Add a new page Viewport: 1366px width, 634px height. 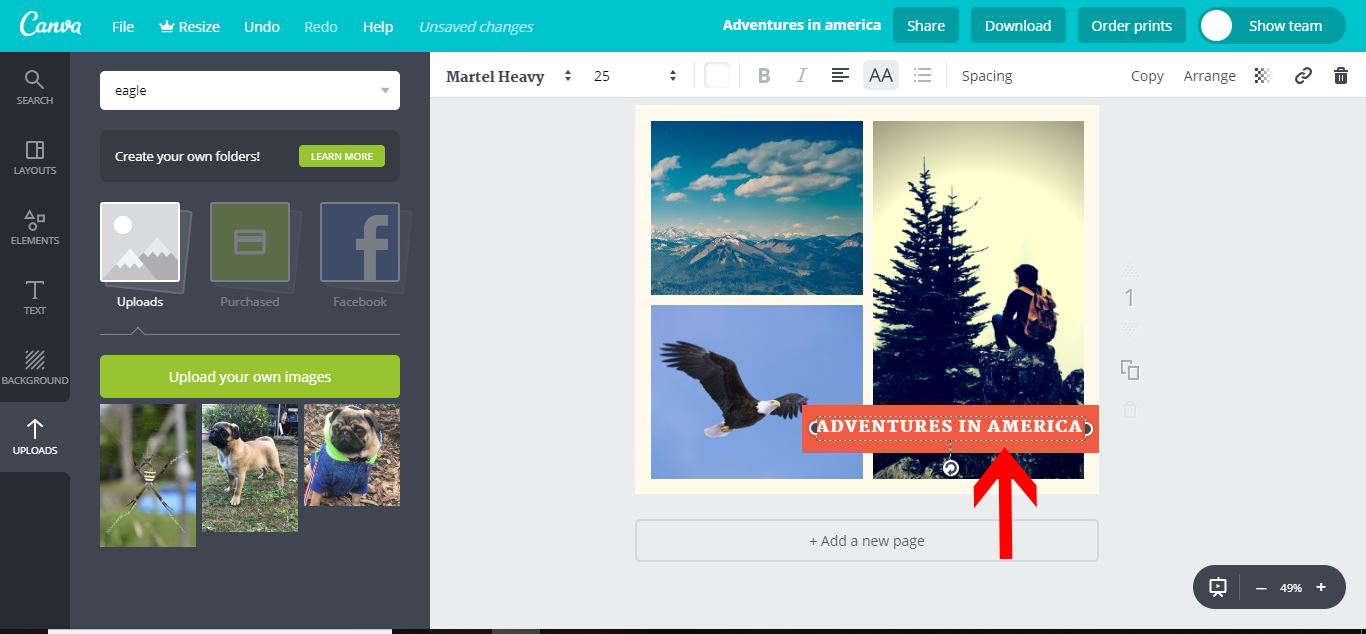click(866, 540)
